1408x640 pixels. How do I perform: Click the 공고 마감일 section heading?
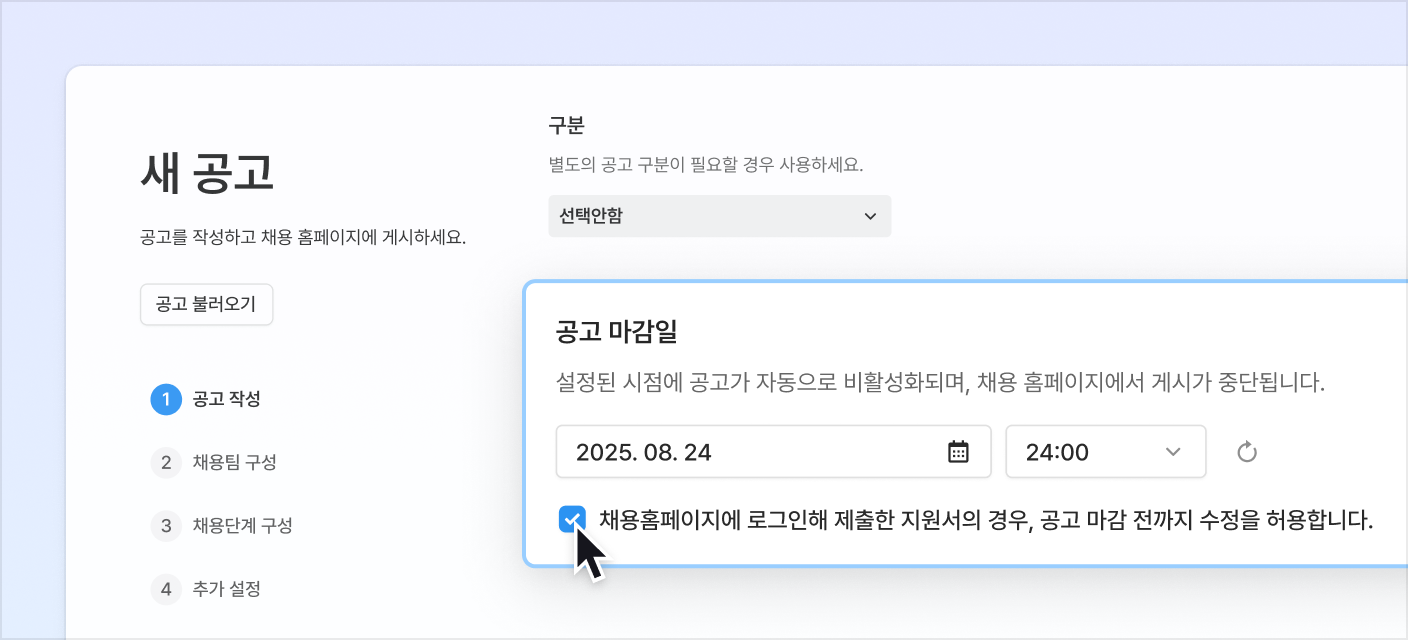click(616, 332)
